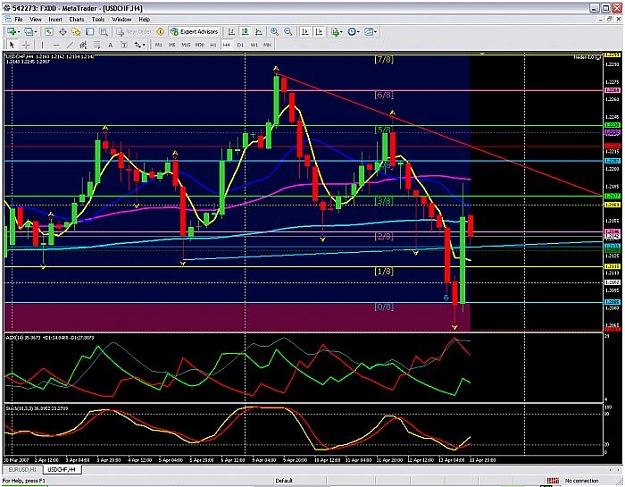The width and height of the screenshot is (625, 487).
Task: Select the Text Label tool
Action: coord(124,45)
